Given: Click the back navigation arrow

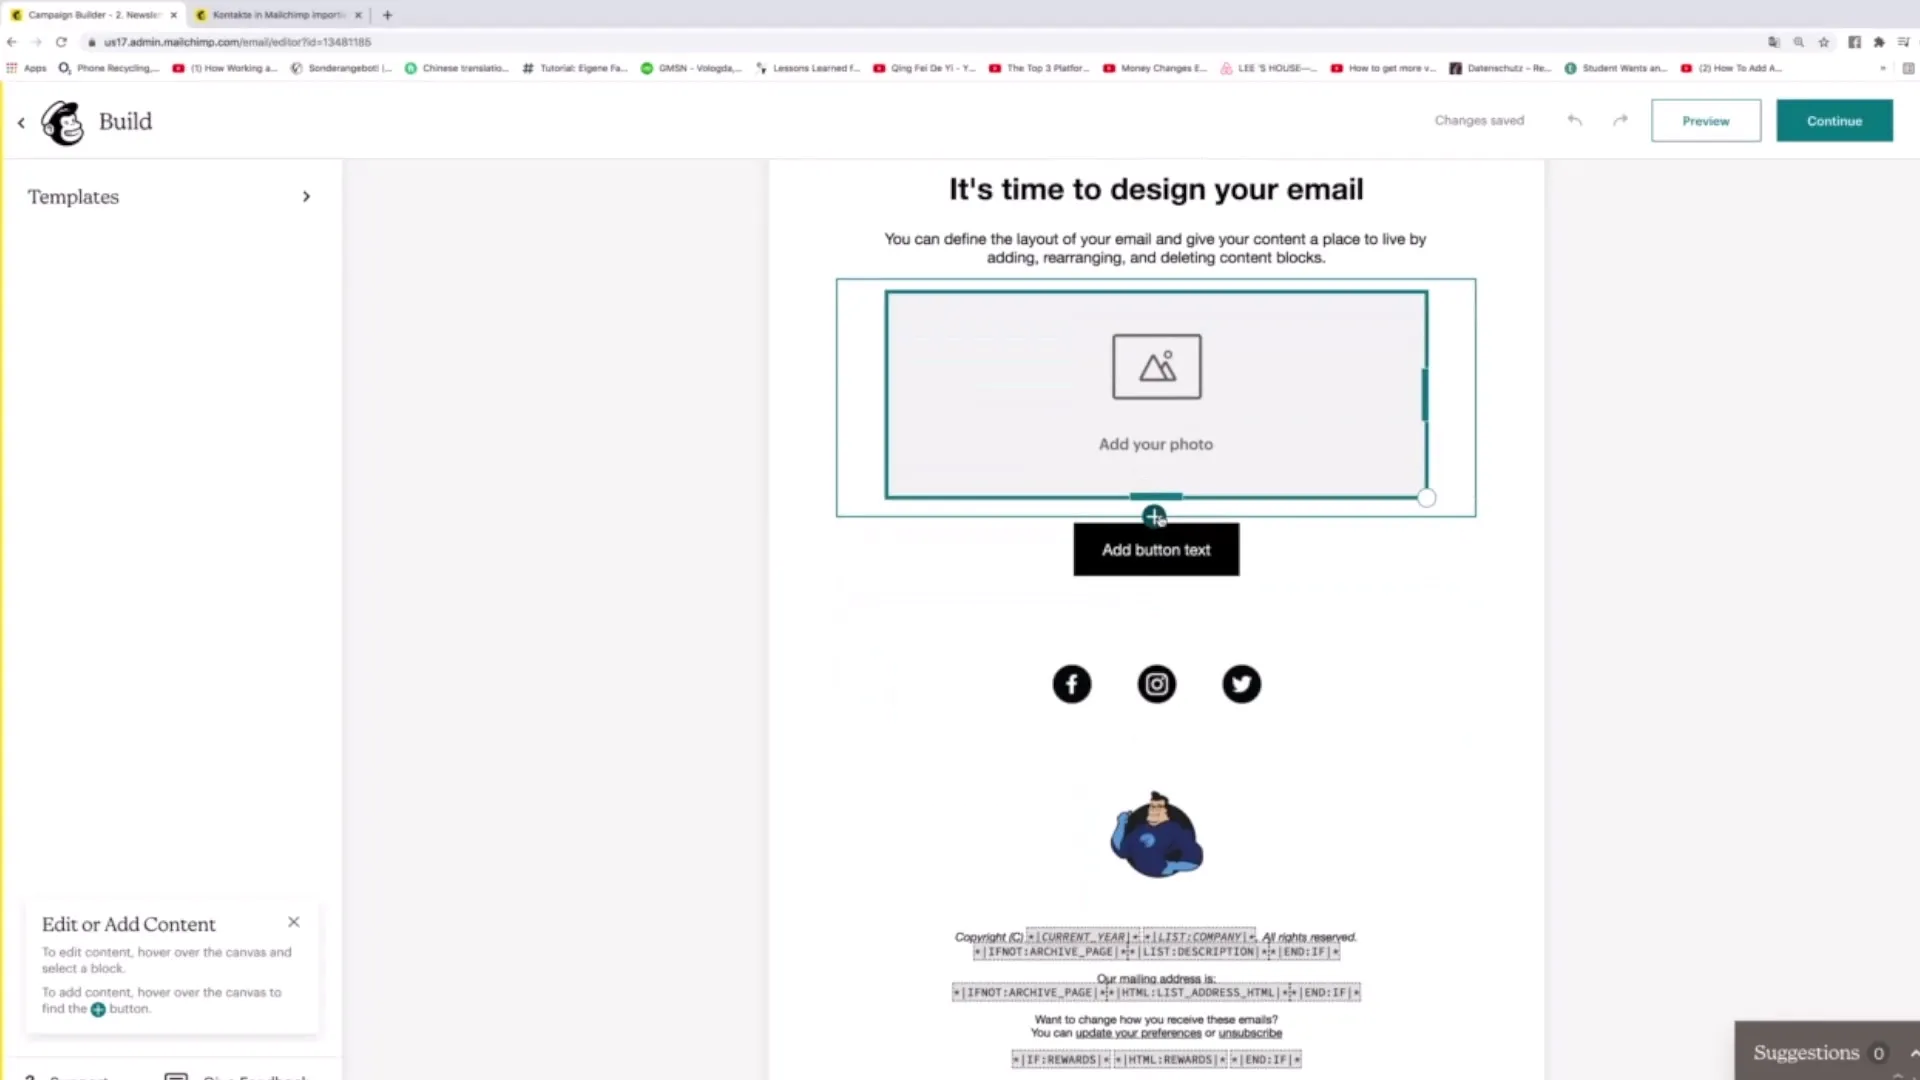Looking at the screenshot, I should [20, 121].
